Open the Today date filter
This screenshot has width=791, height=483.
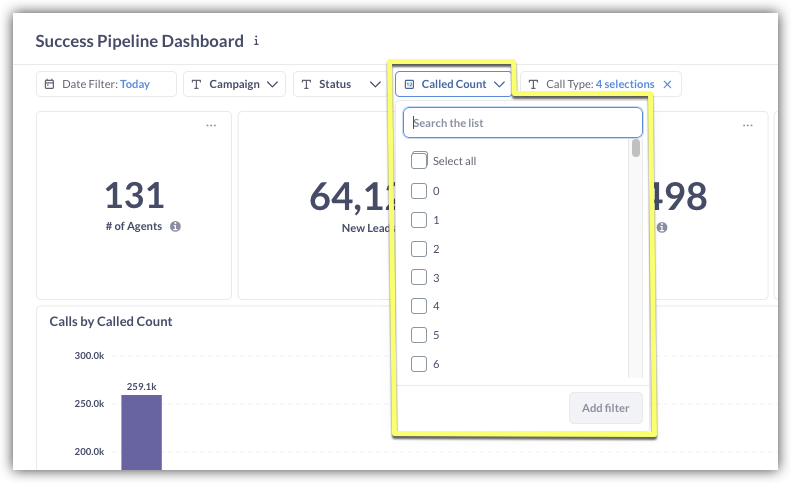coord(134,85)
